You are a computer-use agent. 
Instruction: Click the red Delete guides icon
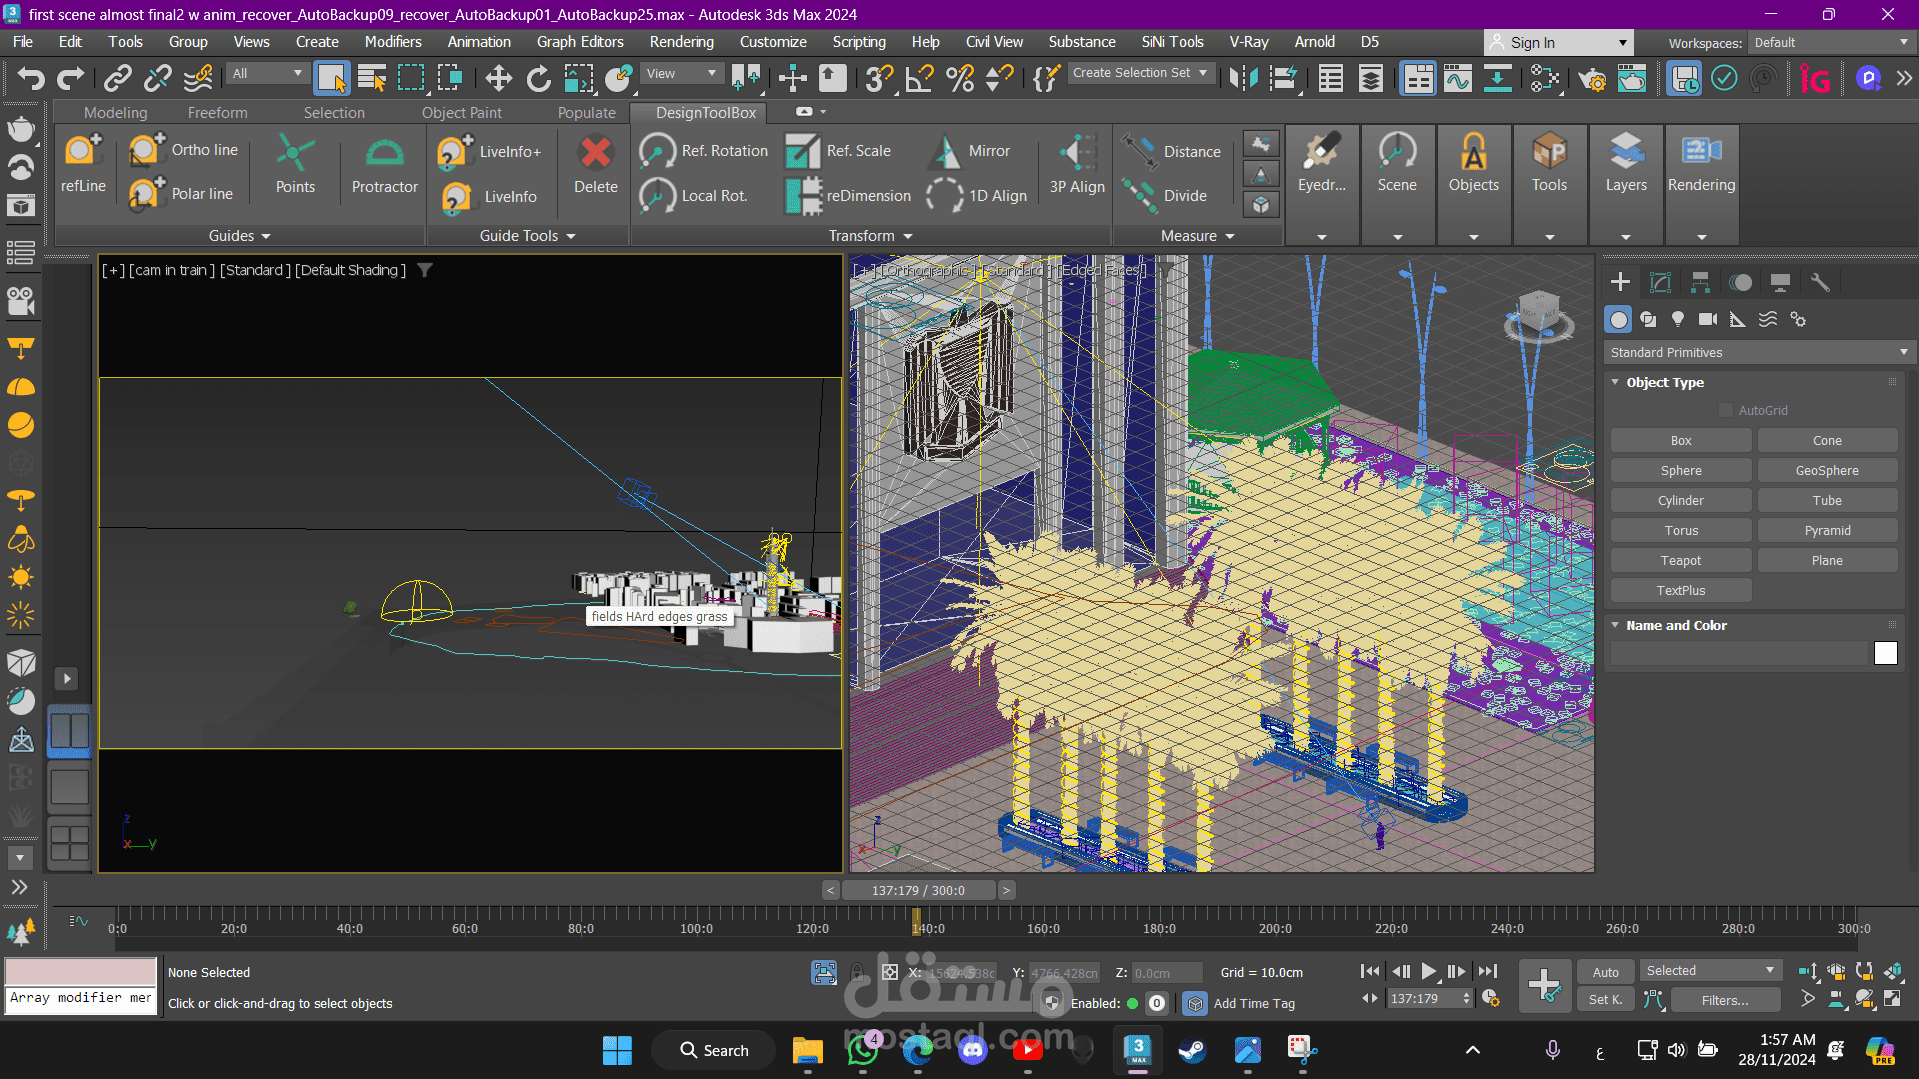coord(595,166)
